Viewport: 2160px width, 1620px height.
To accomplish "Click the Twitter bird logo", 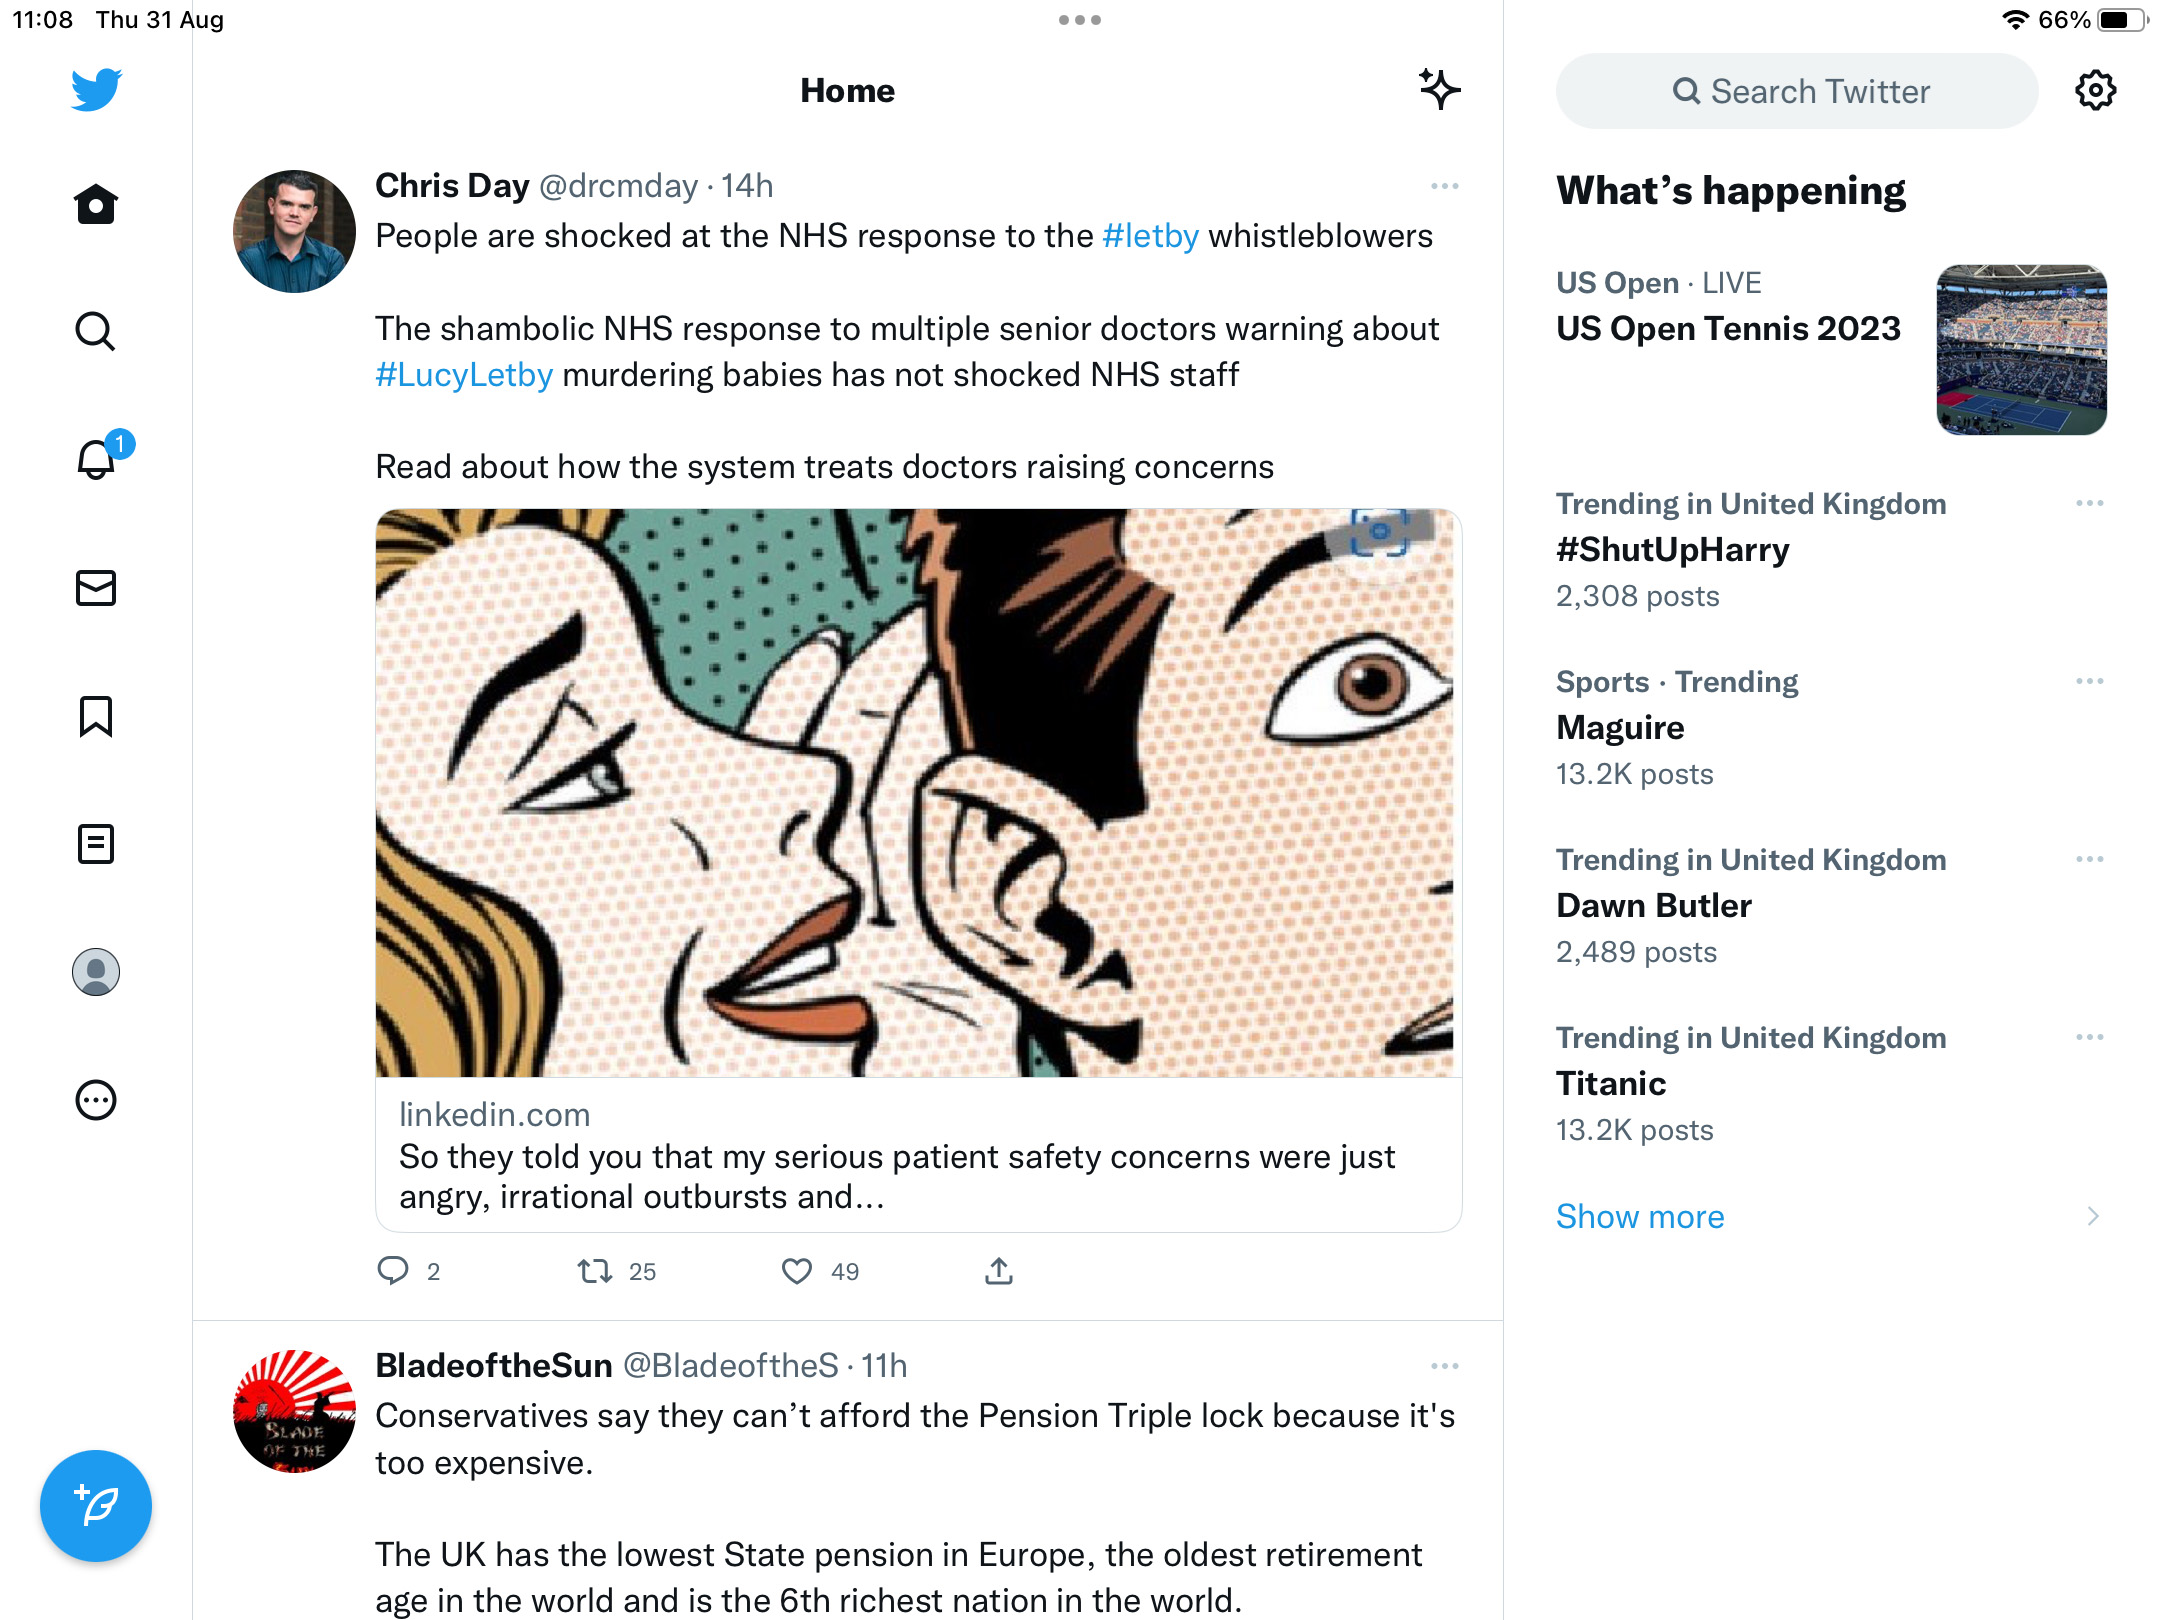I will 96,90.
